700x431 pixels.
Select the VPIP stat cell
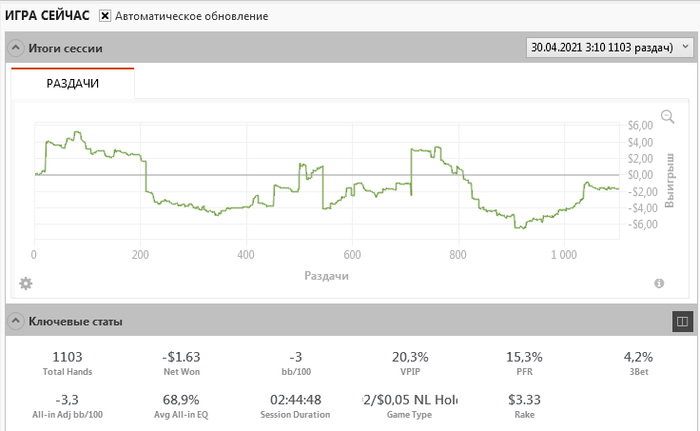(x=409, y=363)
